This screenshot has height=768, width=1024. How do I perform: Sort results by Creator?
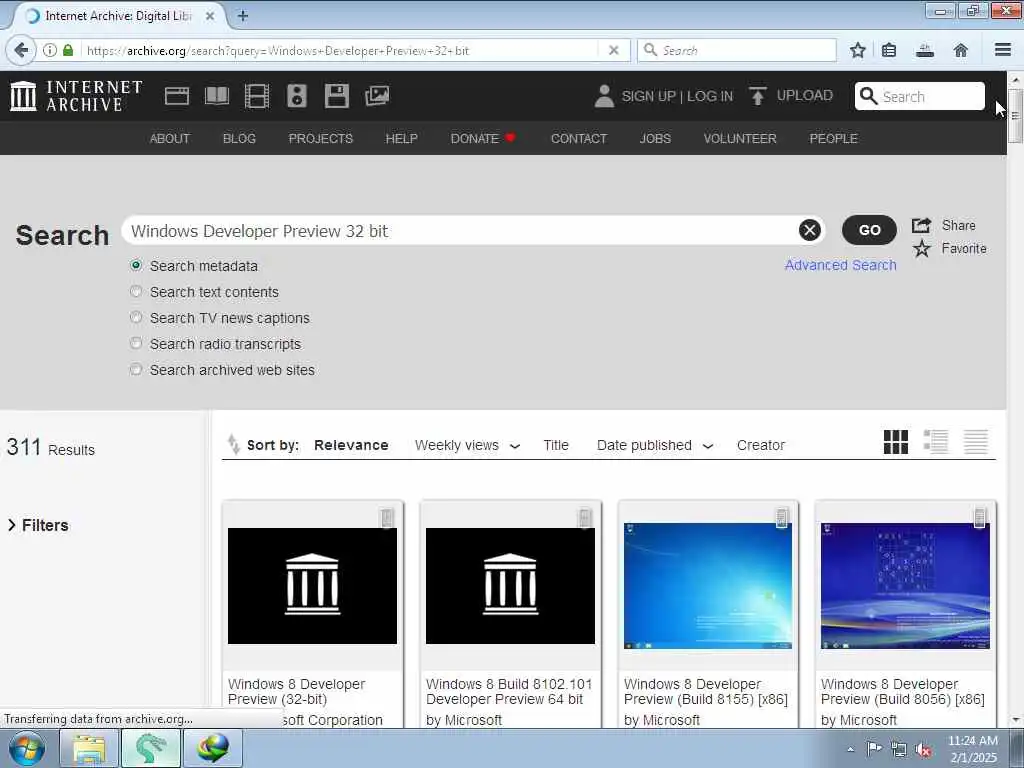[761, 445]
